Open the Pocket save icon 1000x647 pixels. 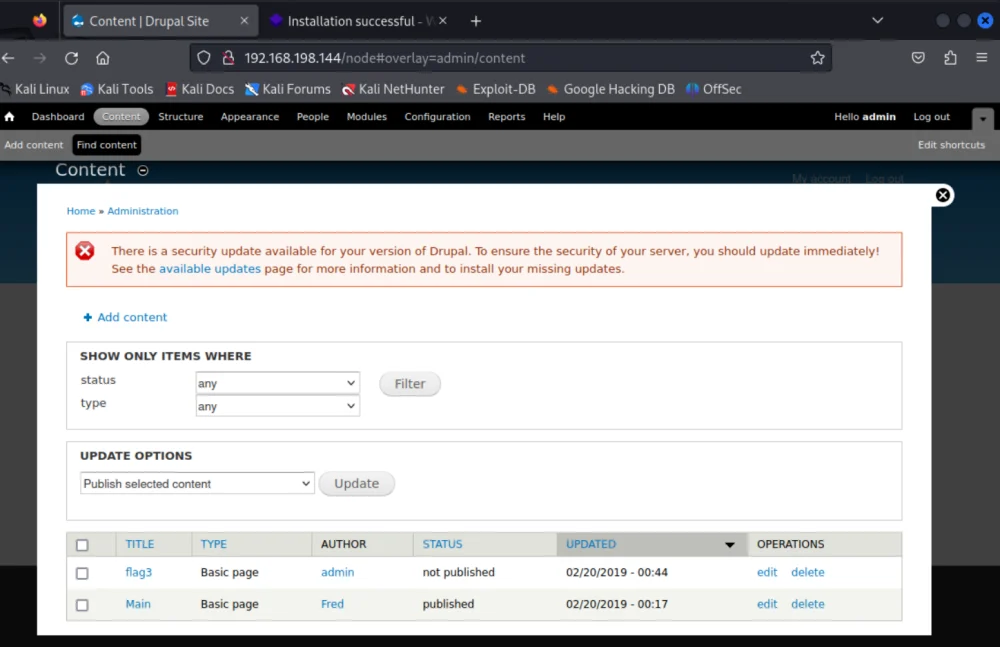click(x=918, y=58)
